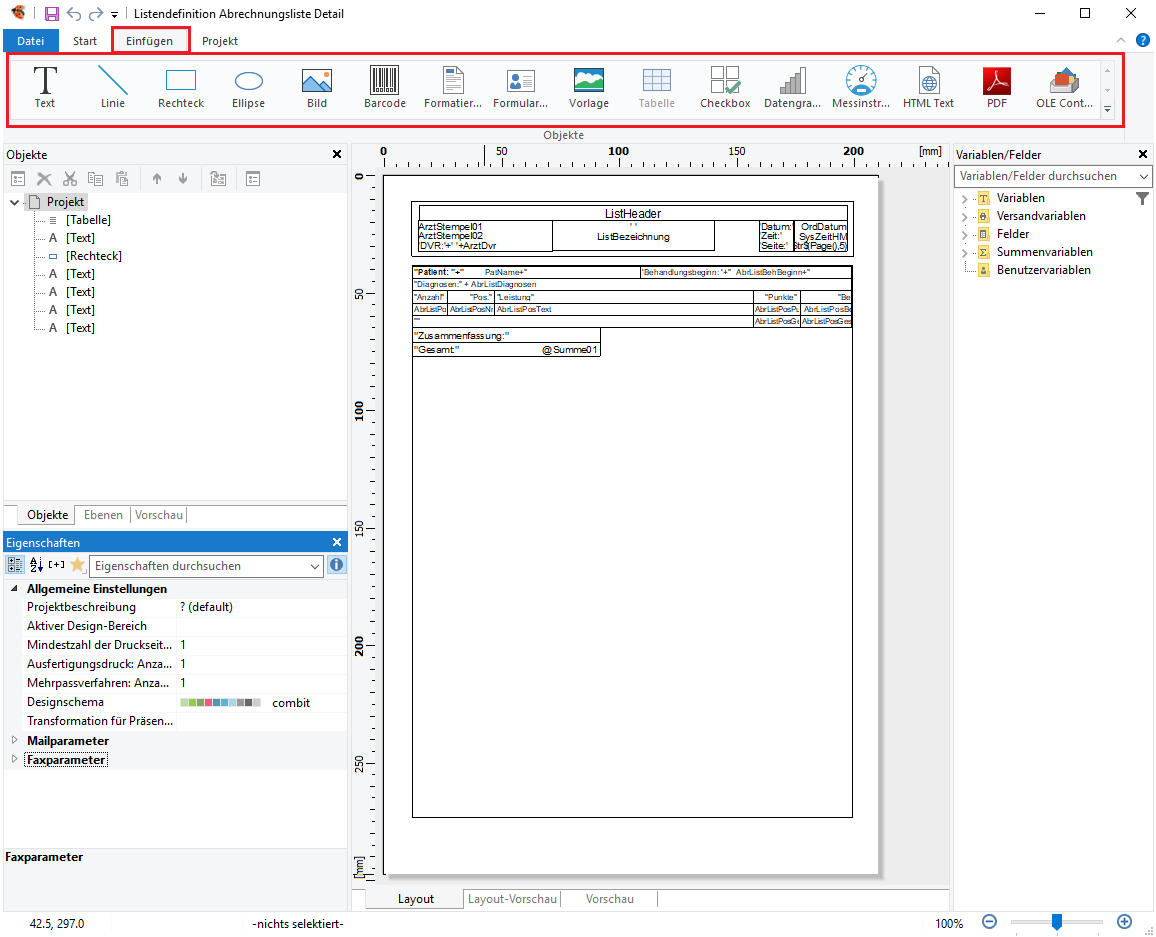Close the Eigenschaften panel
The height and width of the screenshot is (937, 1156).
[337, 542]
